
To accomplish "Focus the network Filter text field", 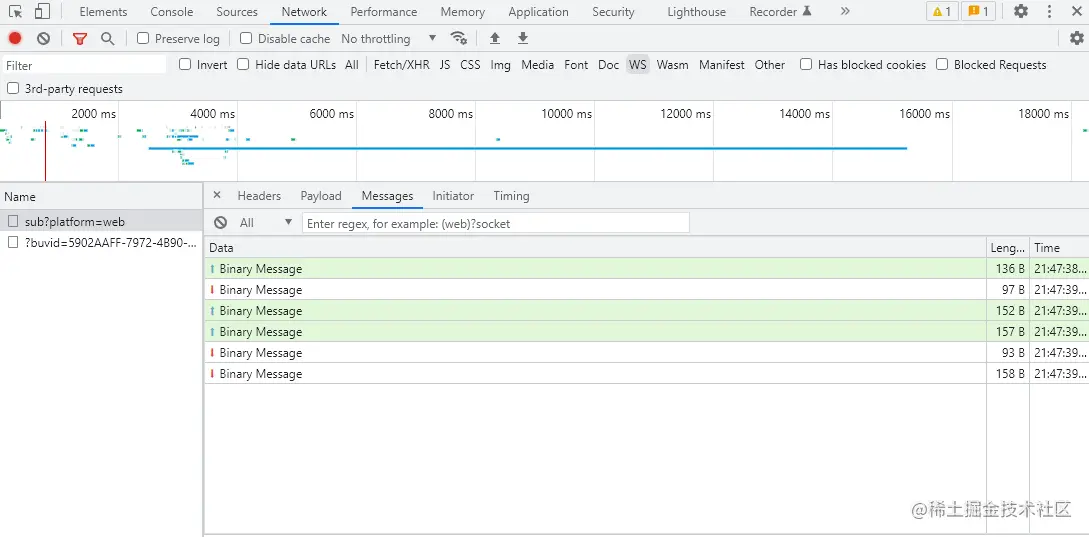I will coord(84,65).
